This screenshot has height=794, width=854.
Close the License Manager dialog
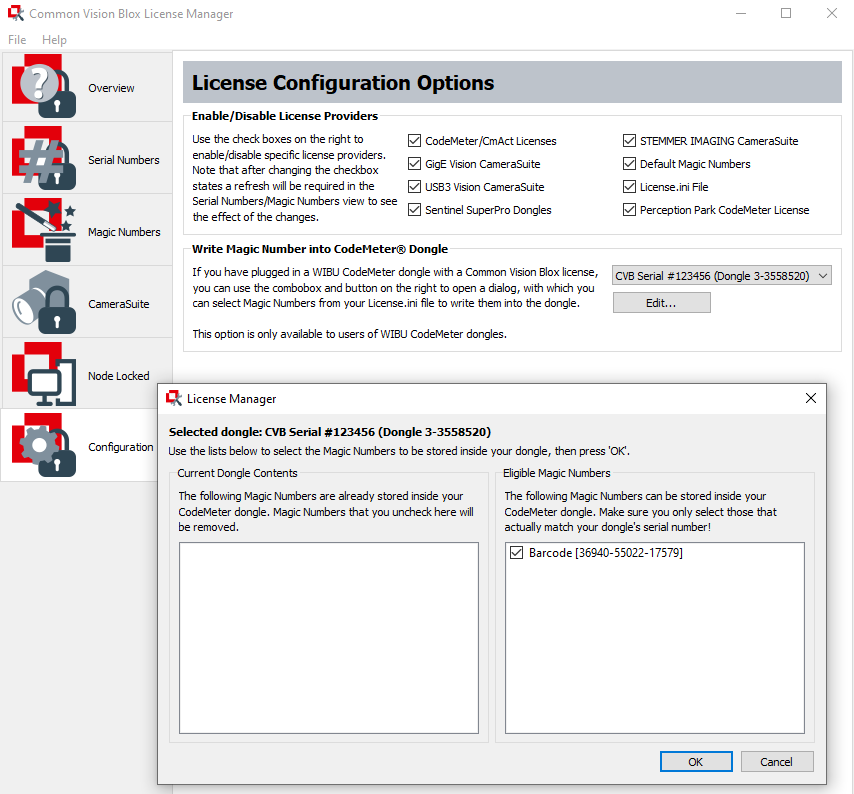pyautogui.click(x=811, y=399)
